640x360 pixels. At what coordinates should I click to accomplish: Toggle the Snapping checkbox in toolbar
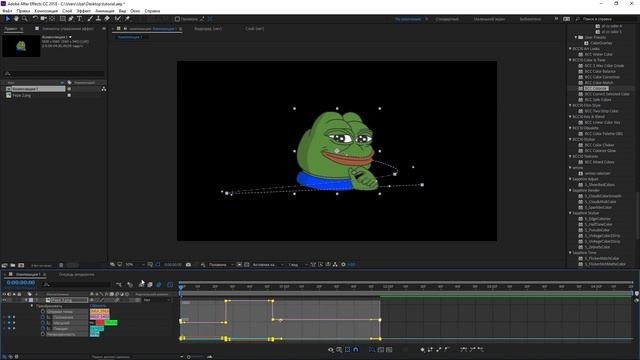tap(177, 19)
